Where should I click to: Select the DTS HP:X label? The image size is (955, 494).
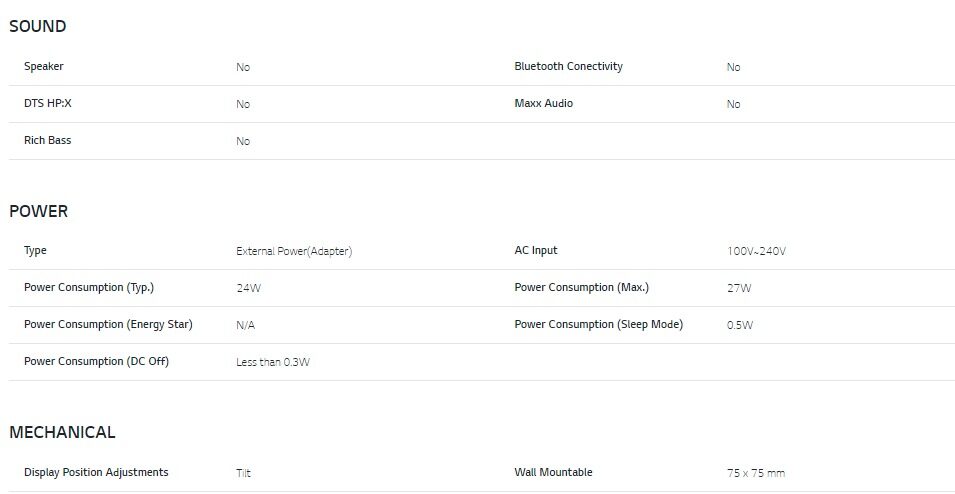(x=48, y=103)
